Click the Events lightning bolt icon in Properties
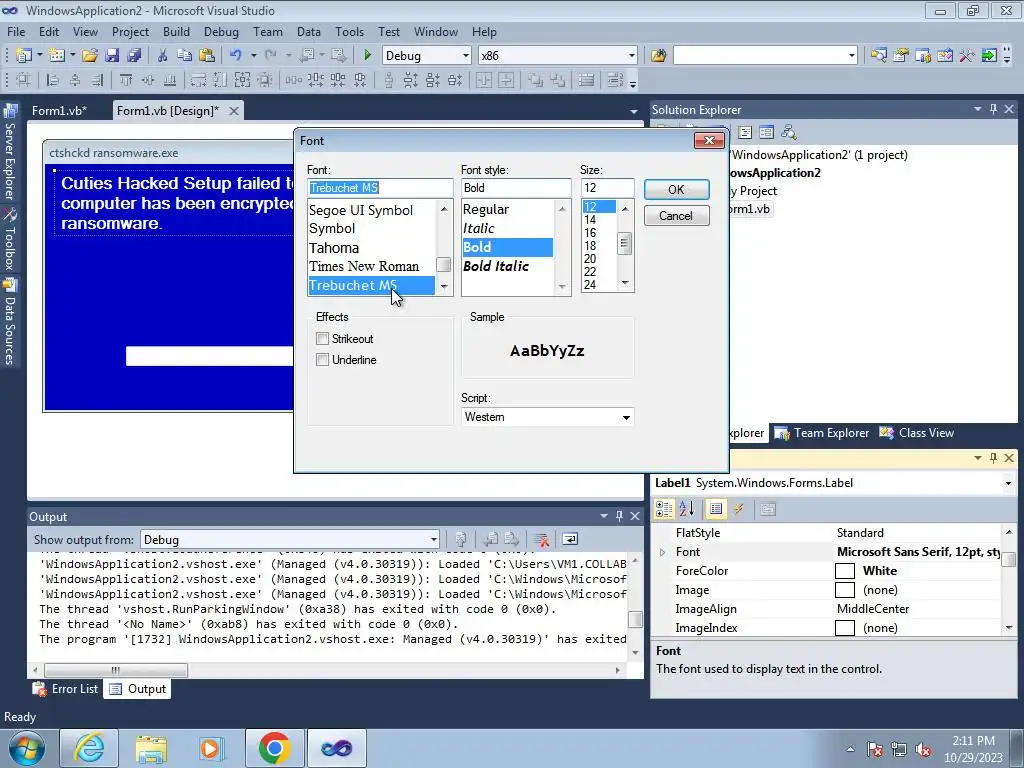1024x768 pixels. (x=739, y=509)
